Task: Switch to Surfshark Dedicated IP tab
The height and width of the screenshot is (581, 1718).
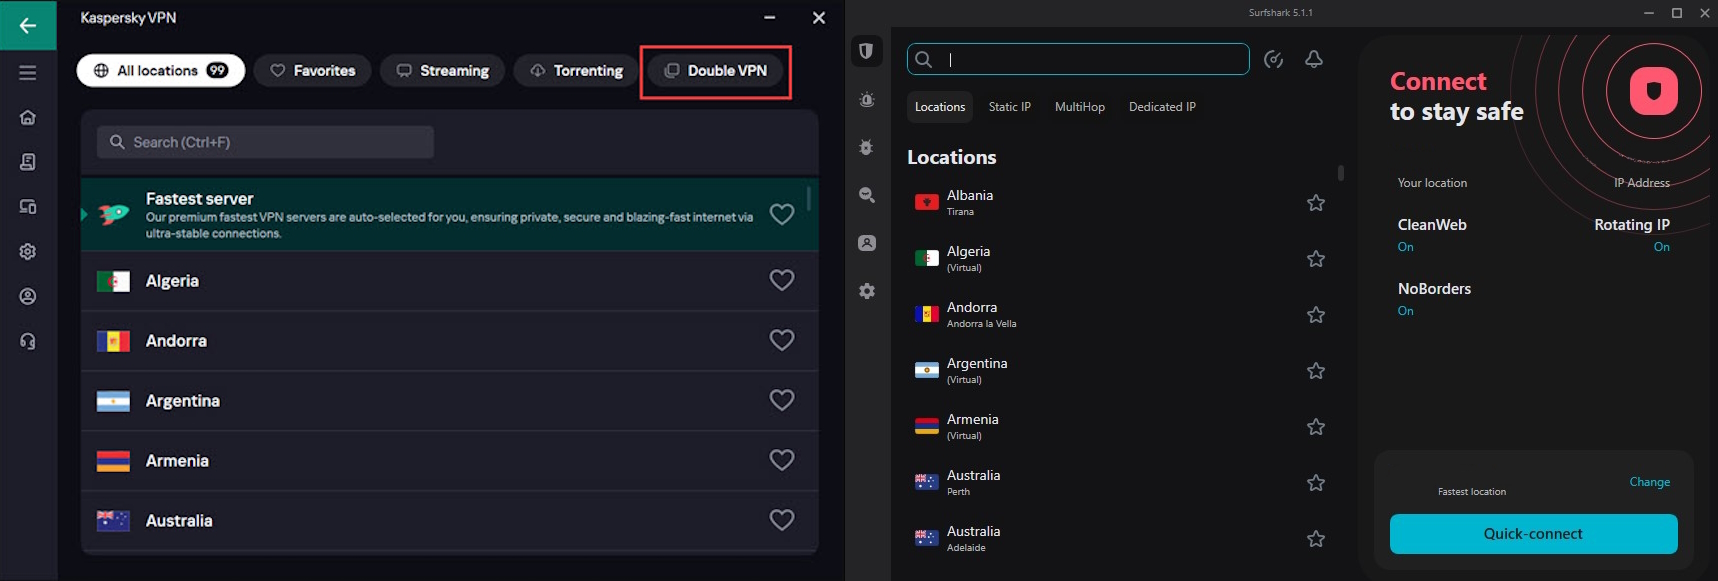Action: click(x=1162, y=107)
